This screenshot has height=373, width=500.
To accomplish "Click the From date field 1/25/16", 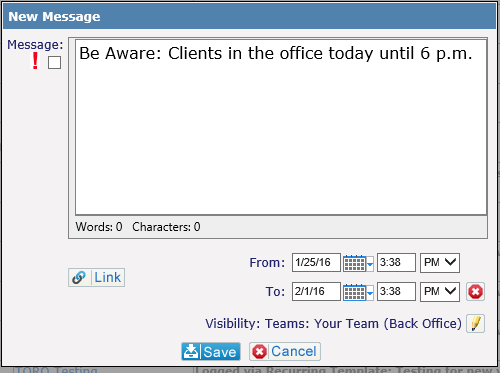I will tap(316, 263).
